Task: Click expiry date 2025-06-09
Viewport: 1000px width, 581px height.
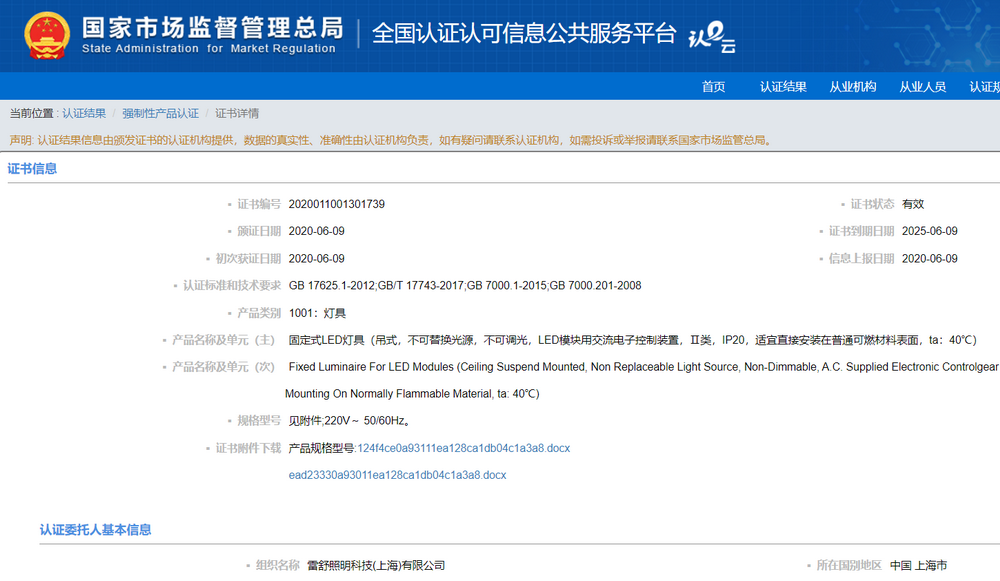Action: pyautogui.click(x=929, y=231)
